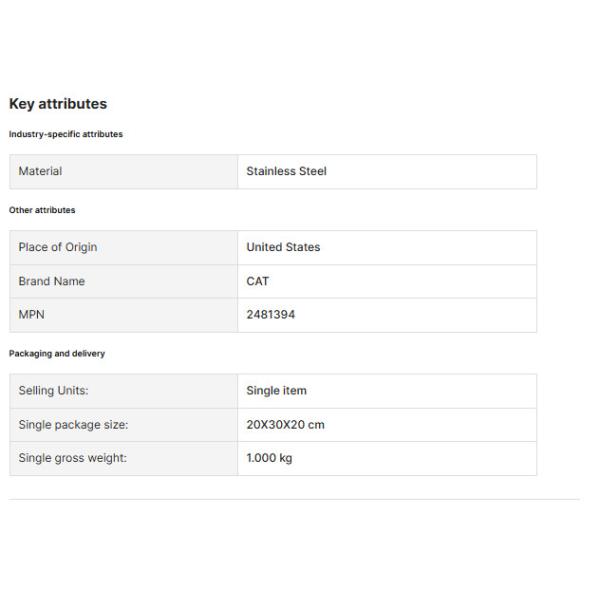Select the Place of Origin label
This screenshot has width=600, height=600.
58,247
